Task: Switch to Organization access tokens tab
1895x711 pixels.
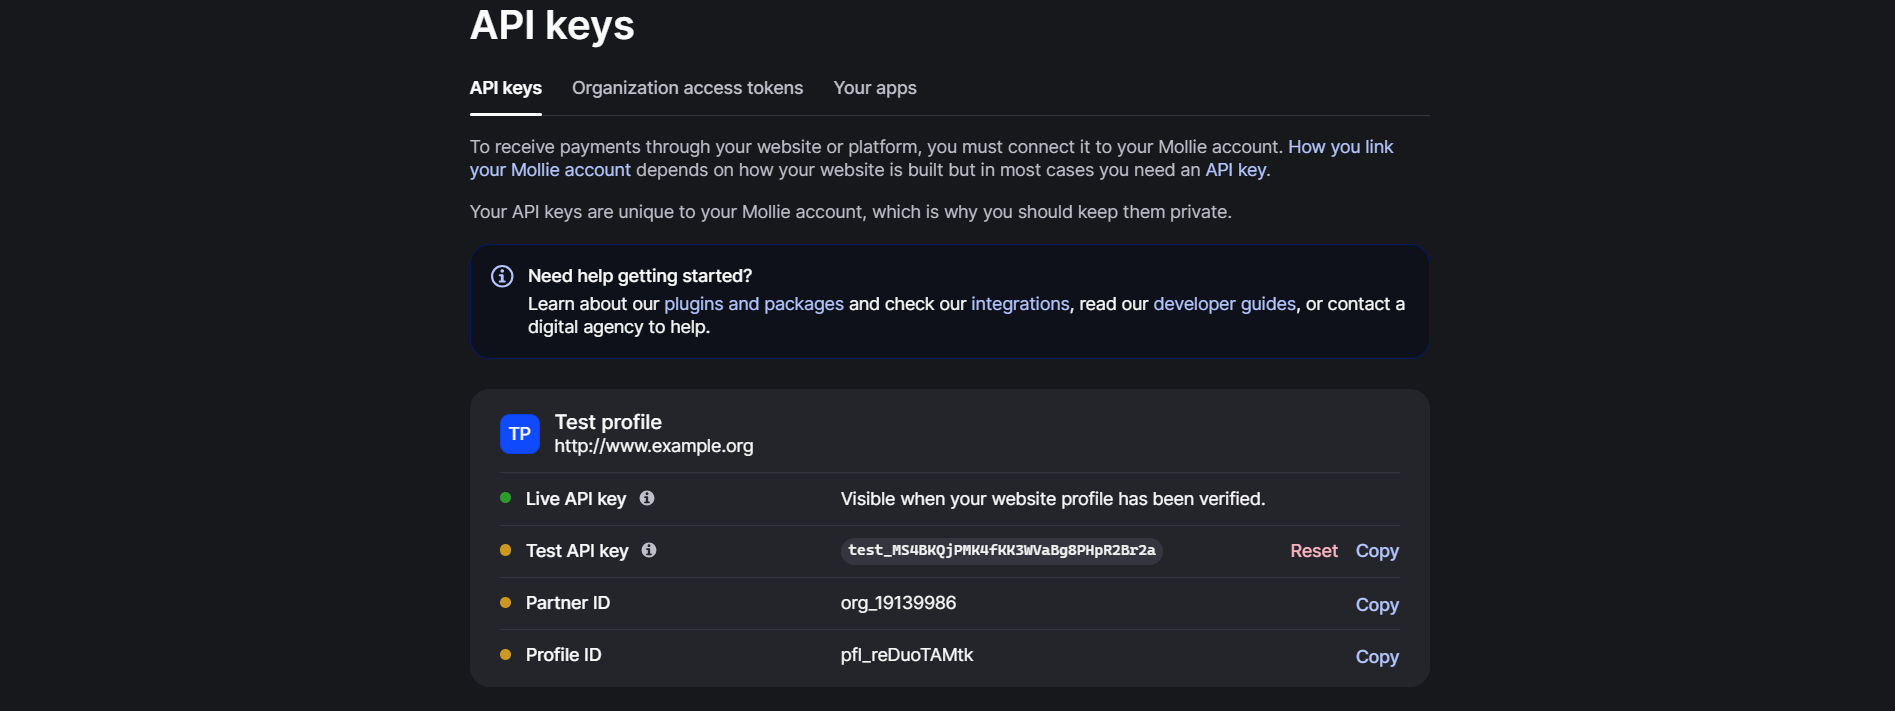Action: coord(687,88)
